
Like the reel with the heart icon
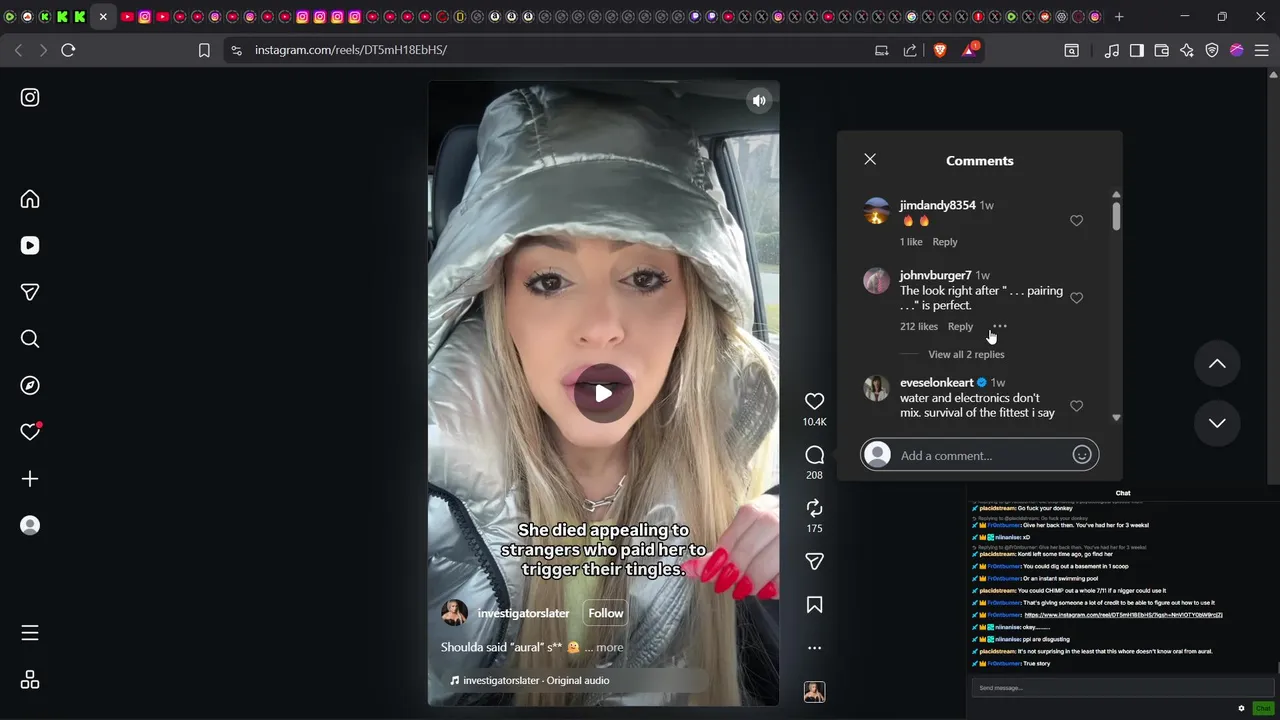(x=814, y=401)
